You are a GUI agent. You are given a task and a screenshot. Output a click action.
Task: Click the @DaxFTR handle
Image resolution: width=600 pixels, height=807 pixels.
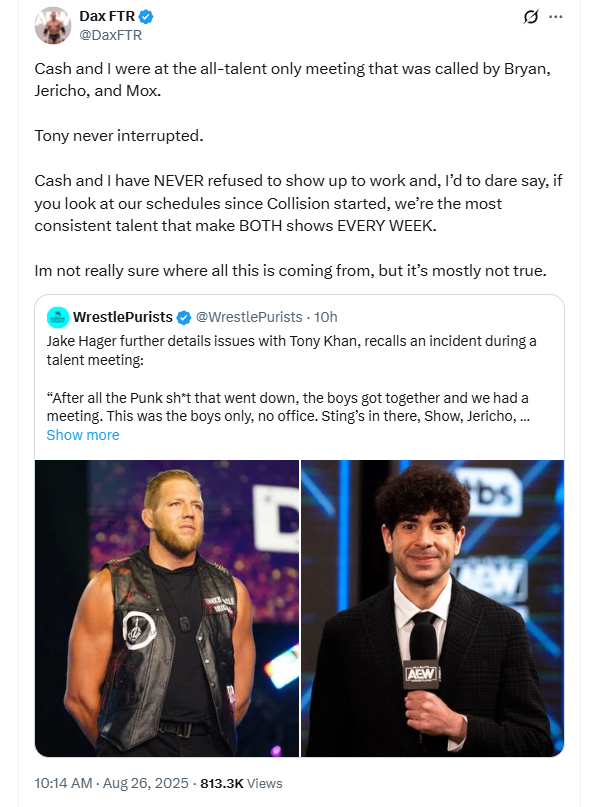[x=111, y=35]
